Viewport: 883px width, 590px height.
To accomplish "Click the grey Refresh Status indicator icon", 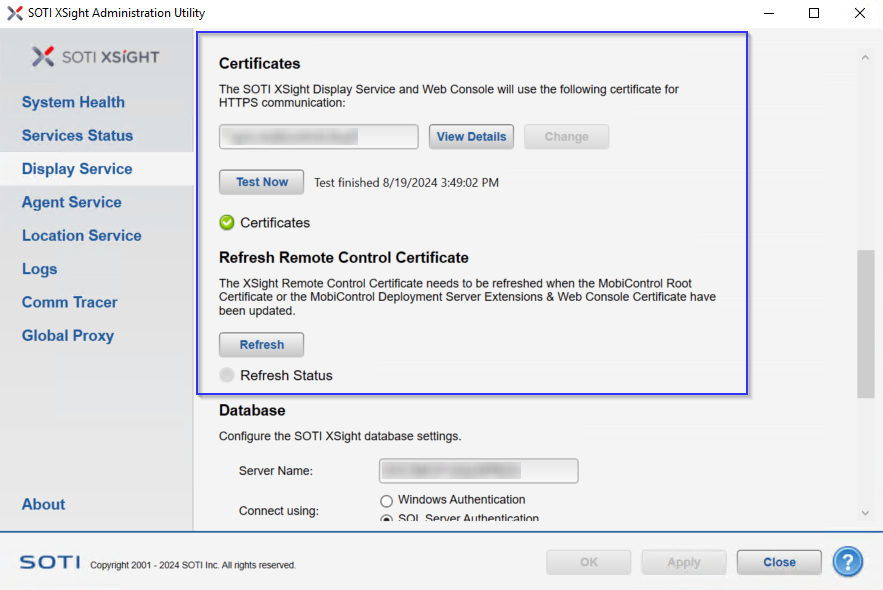I will pos(226,375).
